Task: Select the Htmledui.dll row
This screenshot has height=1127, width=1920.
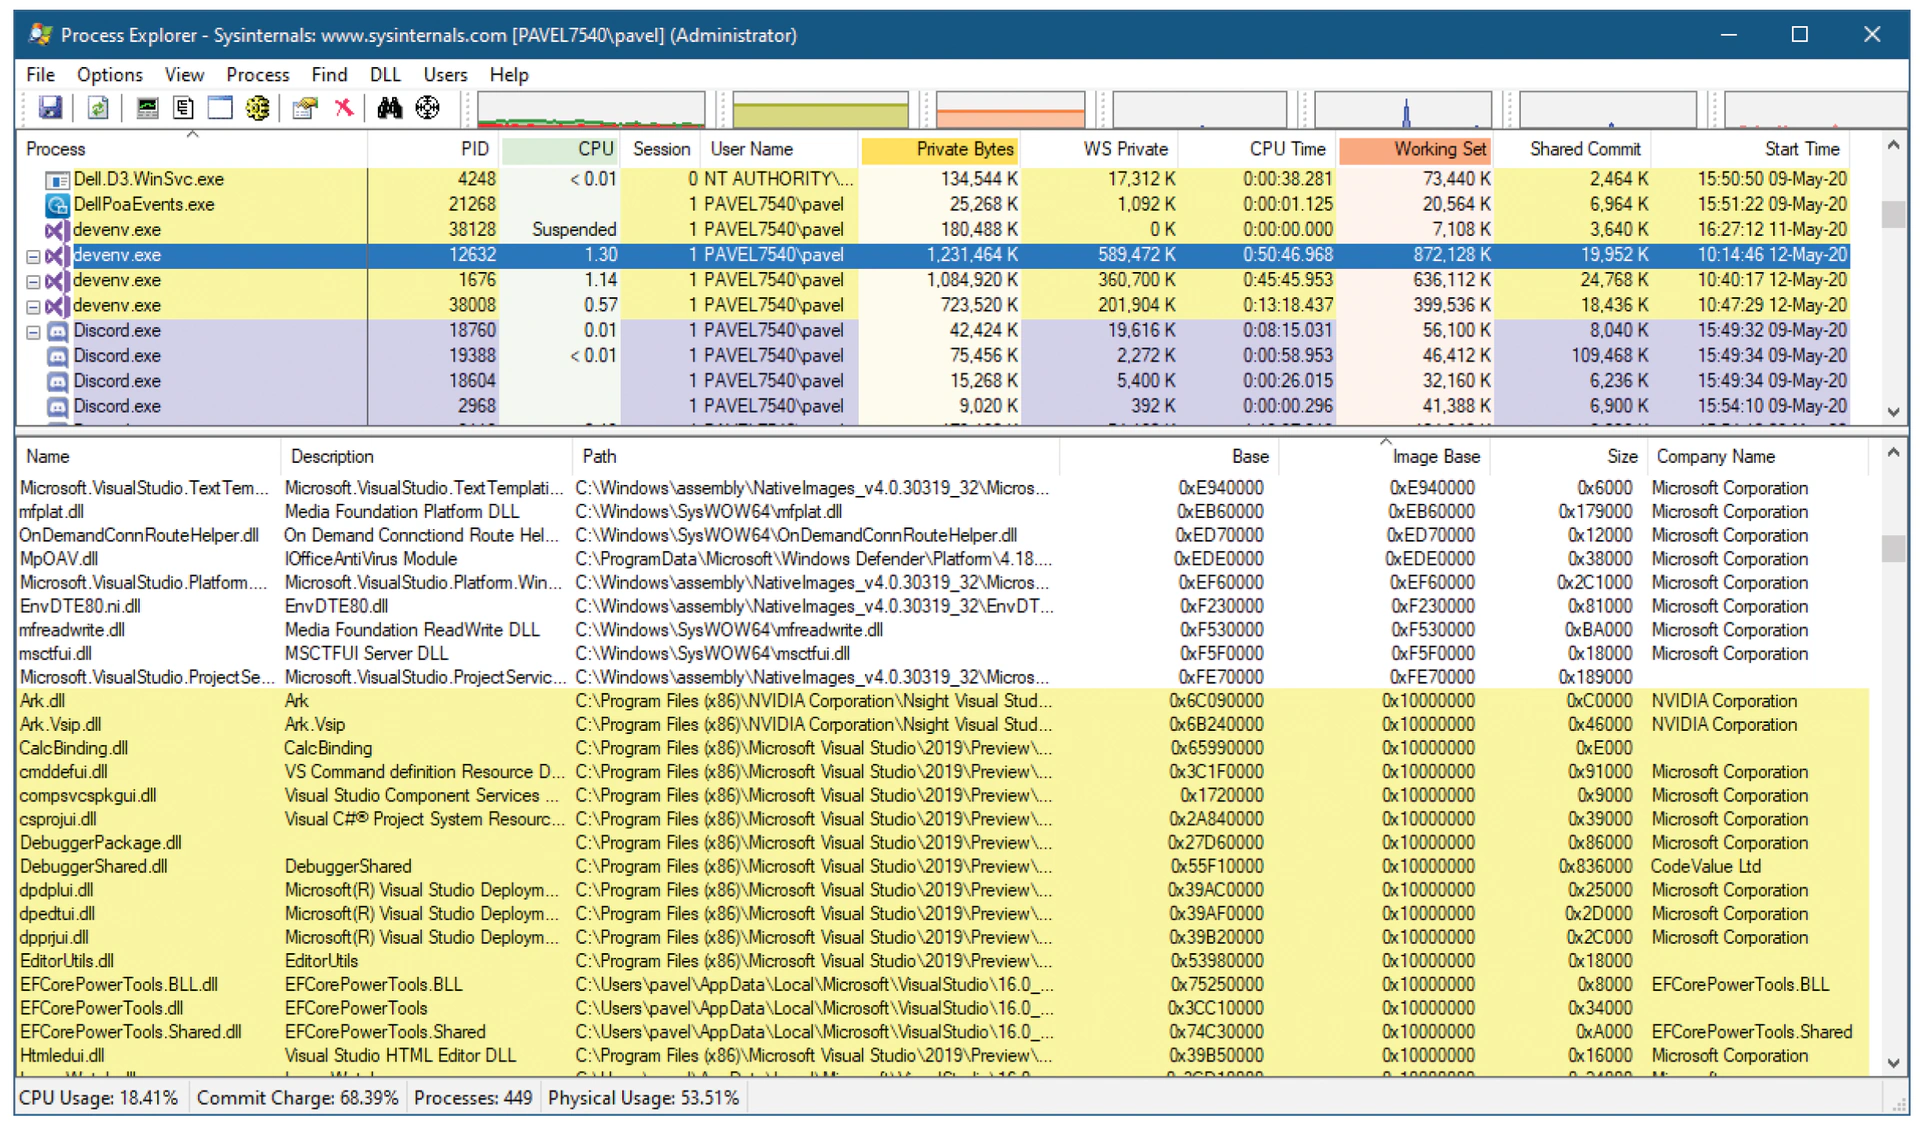Action: point(943,1056)
